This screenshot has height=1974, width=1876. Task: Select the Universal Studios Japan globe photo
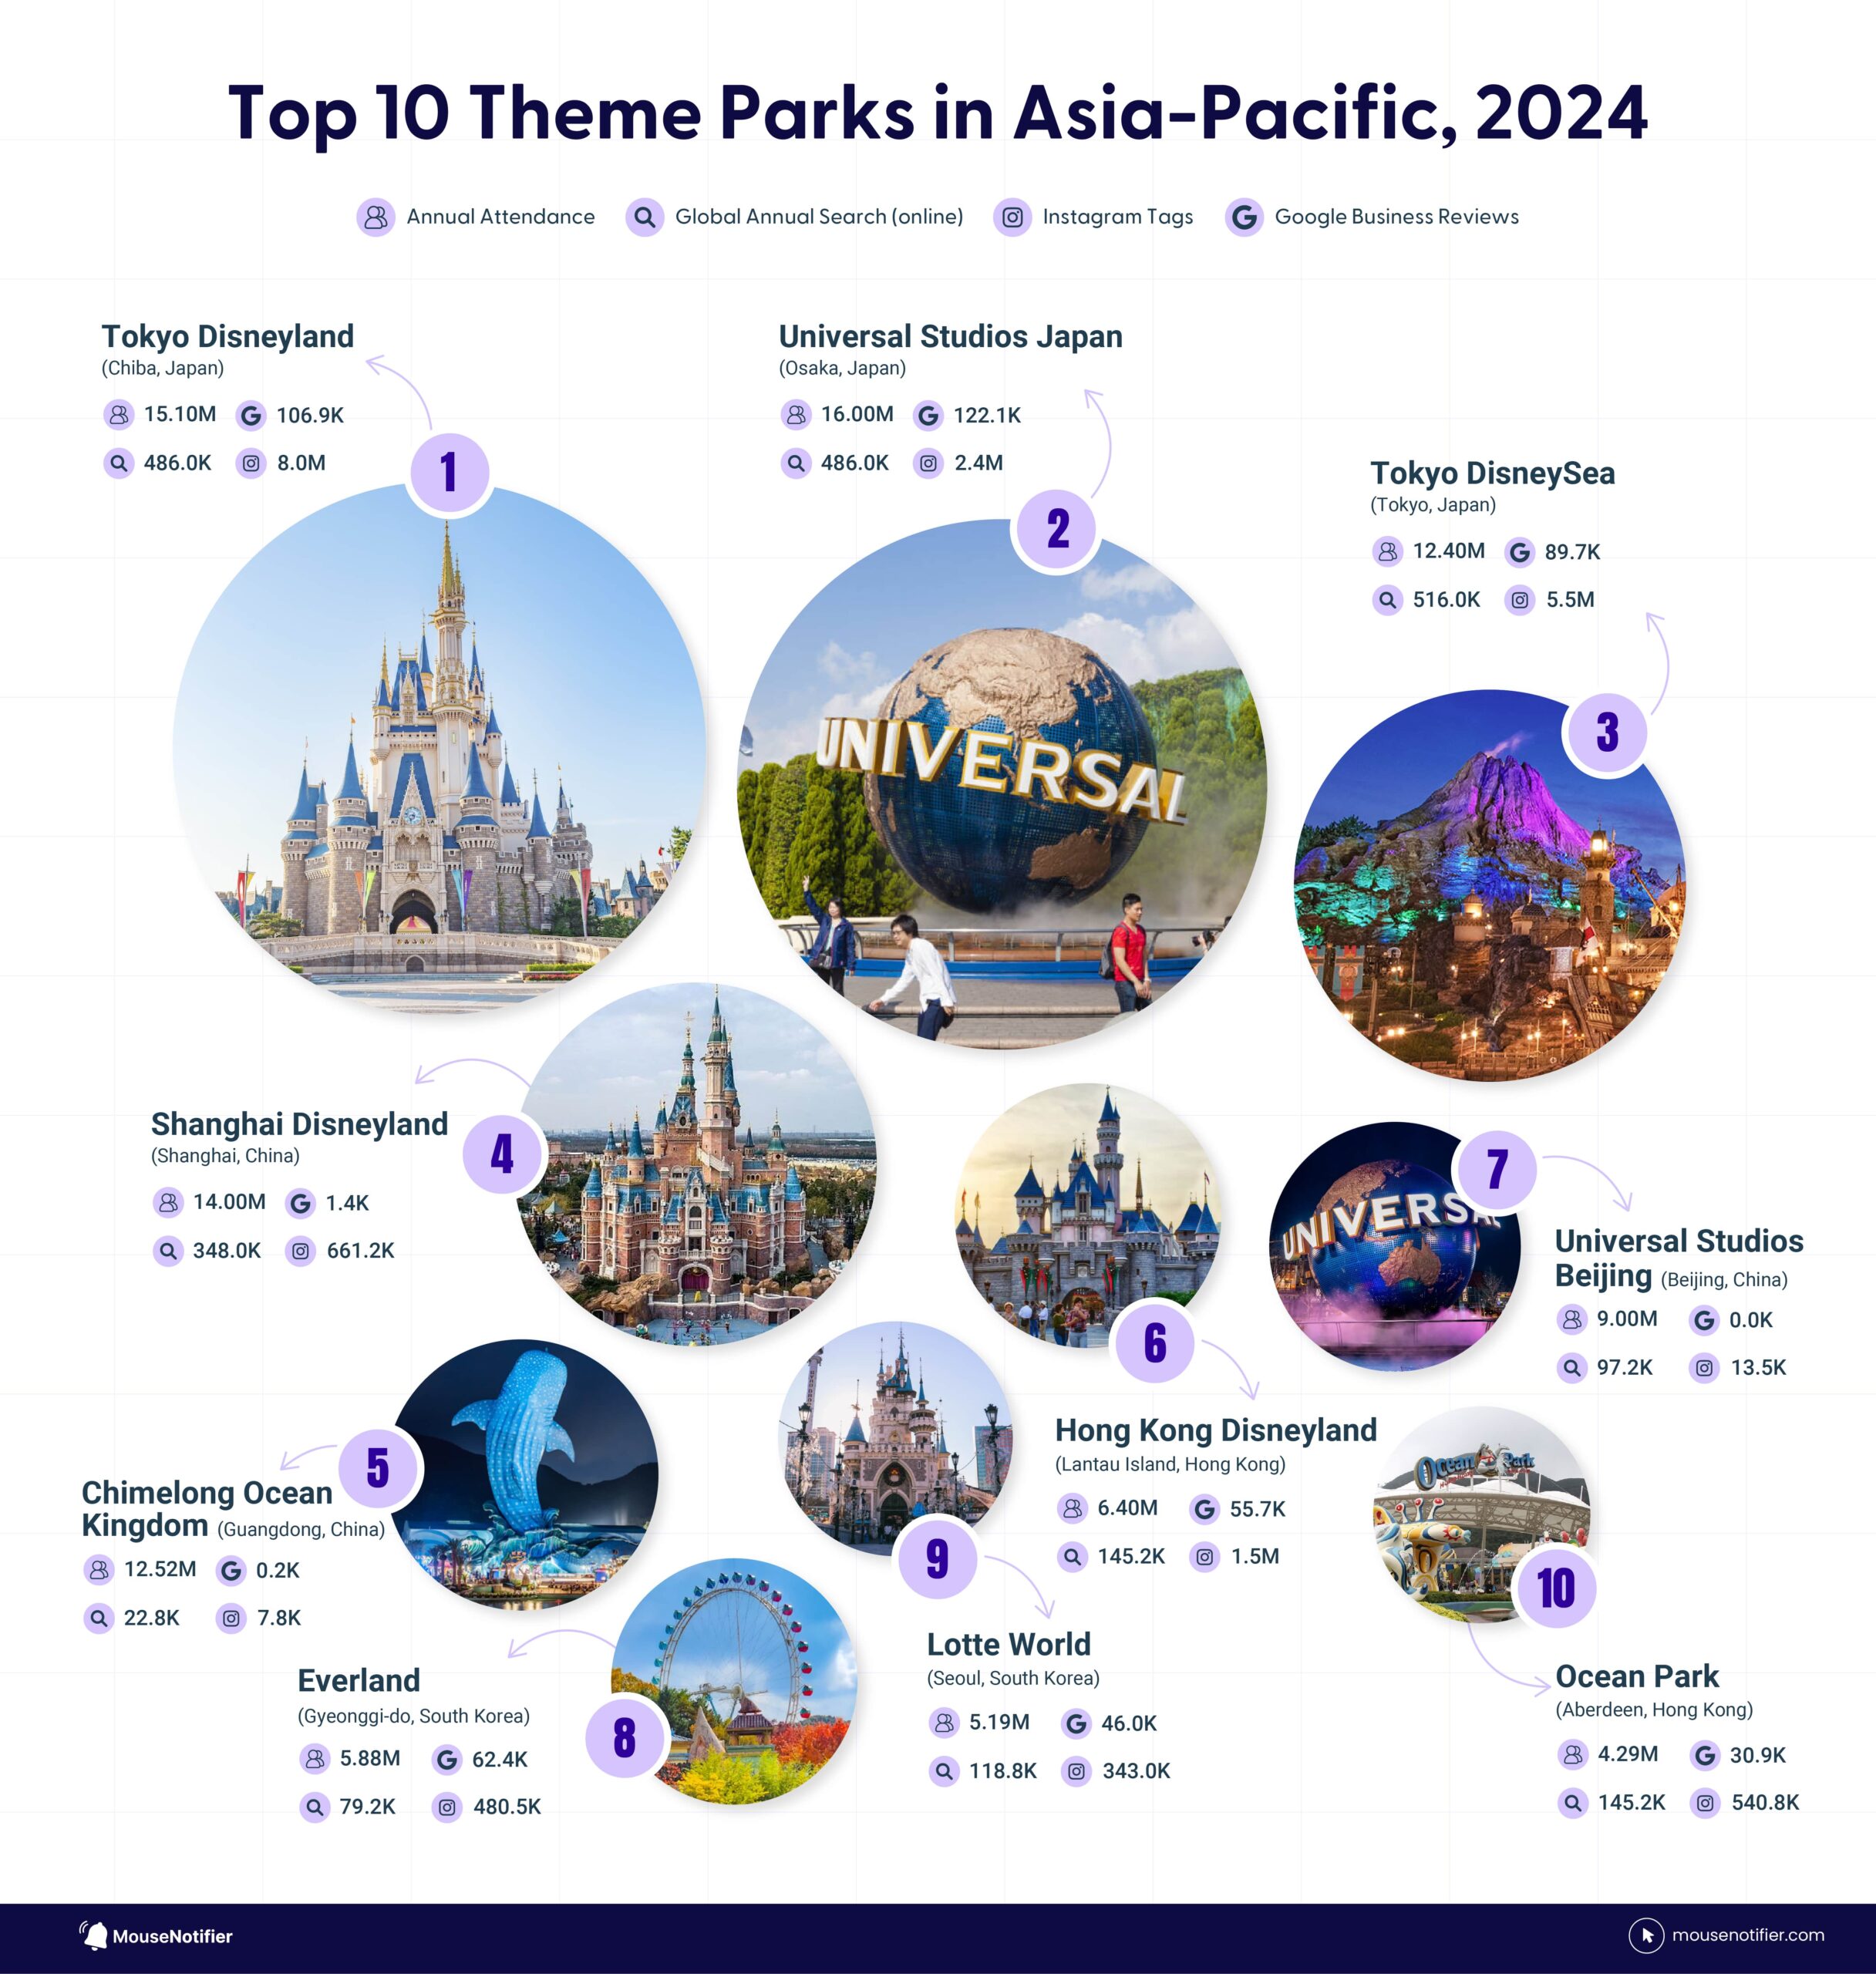[x=1002, y=783]
